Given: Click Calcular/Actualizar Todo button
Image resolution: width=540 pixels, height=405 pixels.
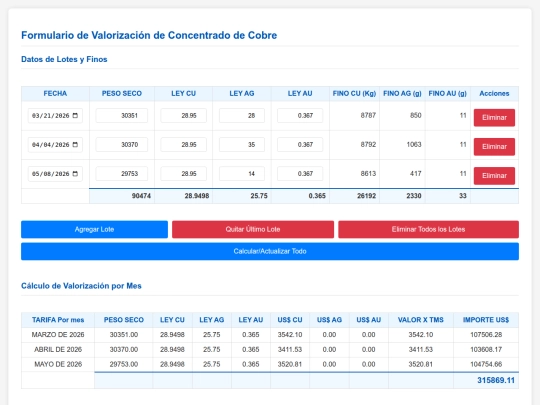Looking at the screenshot, I should 270,251.
